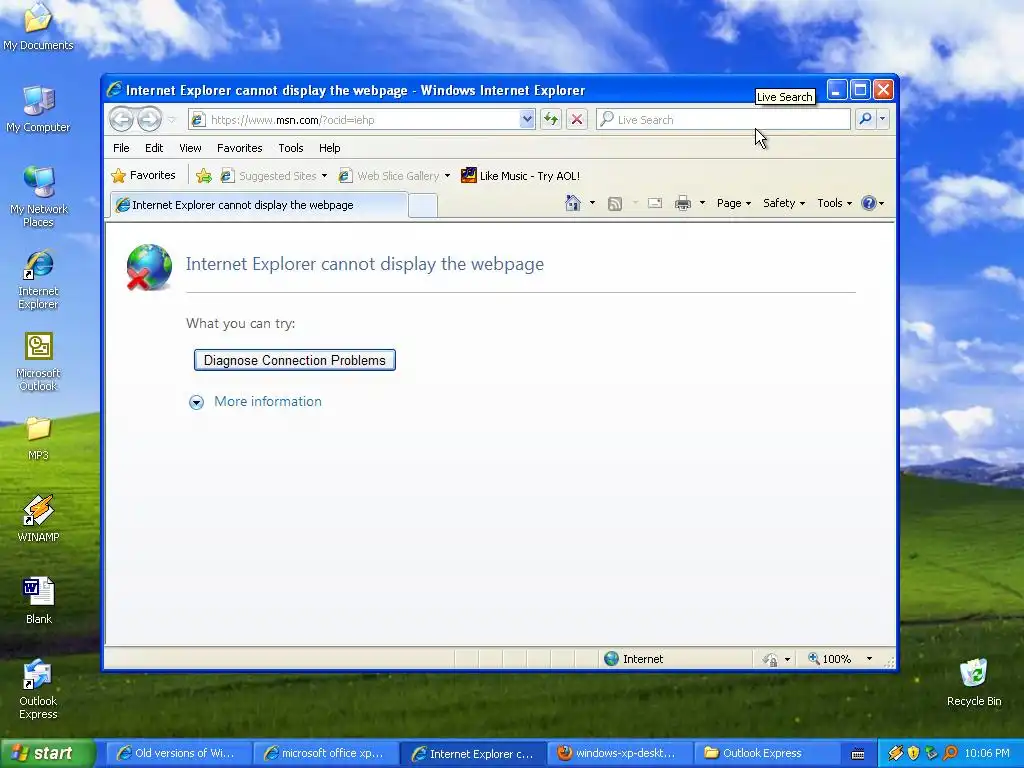Switch to Old versions of Wi... taskbar window
The width and height of the screenshot is (1024, 768).
click(x=178, y=753)
